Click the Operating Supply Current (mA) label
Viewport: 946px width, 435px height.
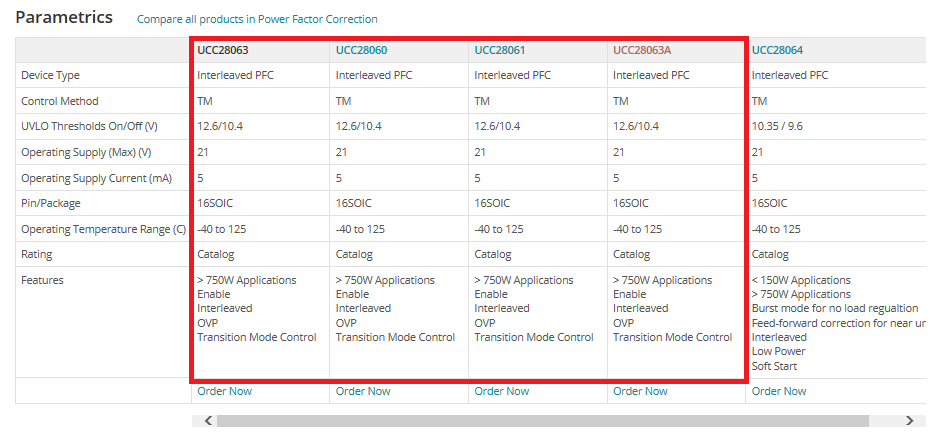tap(97, 178)
